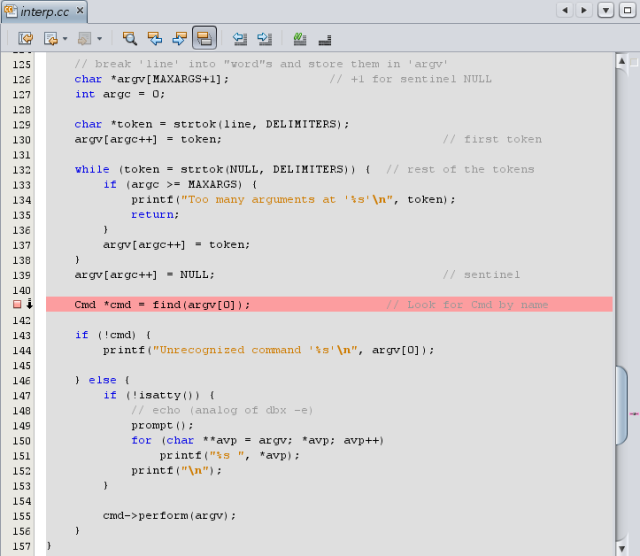Click 'if (!cmd)' statement

[x=105, y=335]
